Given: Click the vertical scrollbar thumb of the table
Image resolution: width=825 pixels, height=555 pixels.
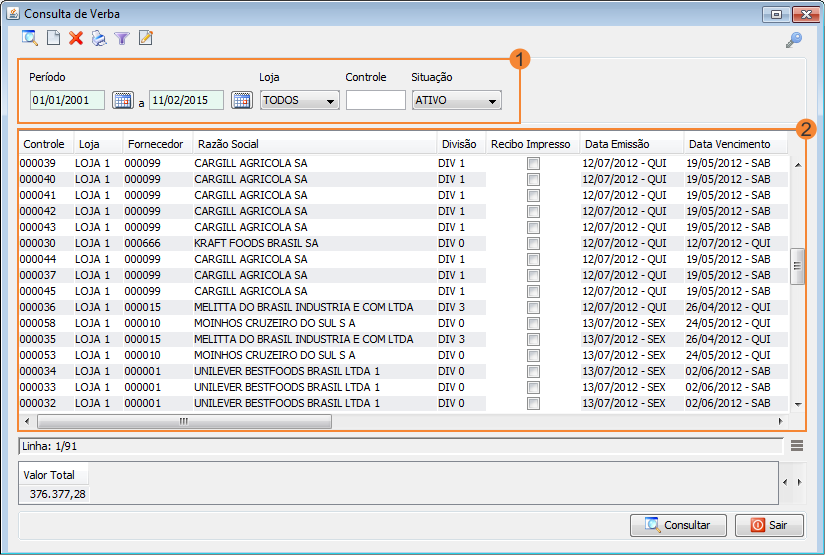Looking at the screenshot, I should pos(798,266).
